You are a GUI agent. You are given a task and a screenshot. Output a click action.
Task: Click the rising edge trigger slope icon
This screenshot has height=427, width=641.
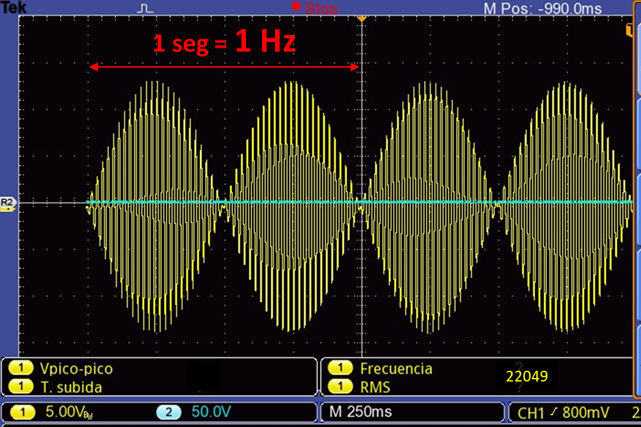pyautogui.click(x=553, y=412)
